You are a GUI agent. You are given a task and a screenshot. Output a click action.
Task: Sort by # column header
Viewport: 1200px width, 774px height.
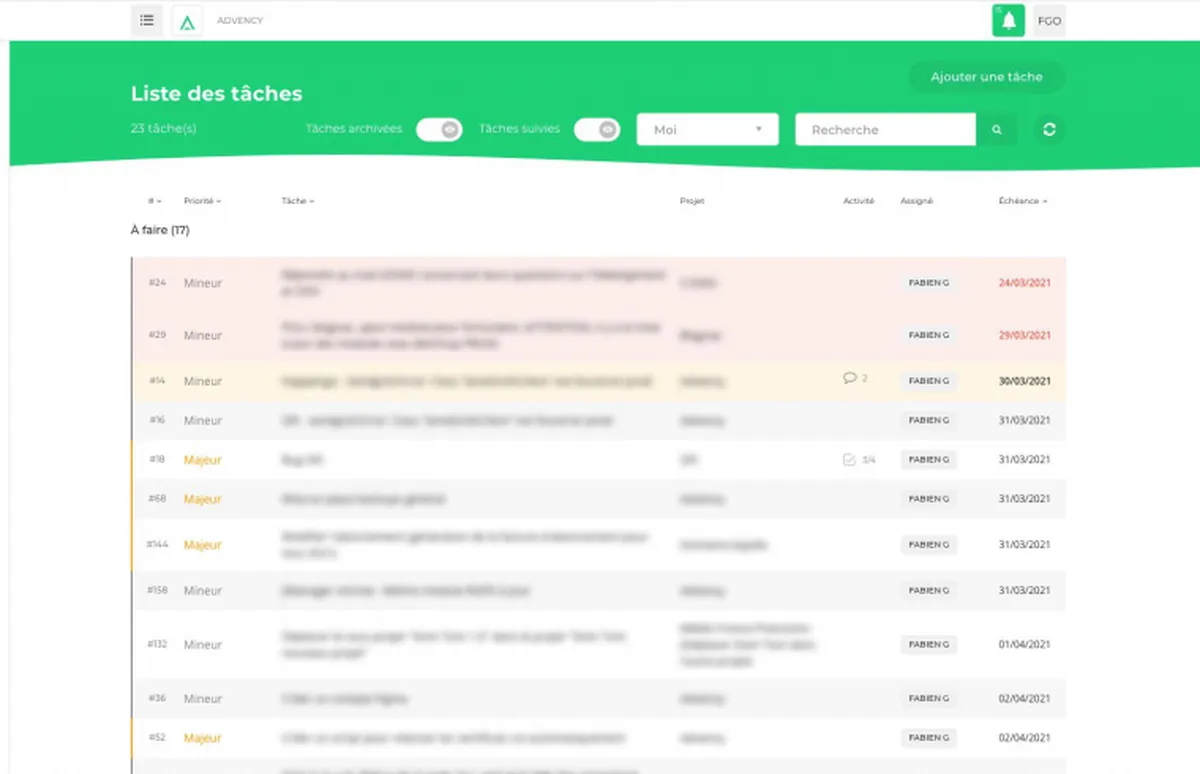[155, 201]
